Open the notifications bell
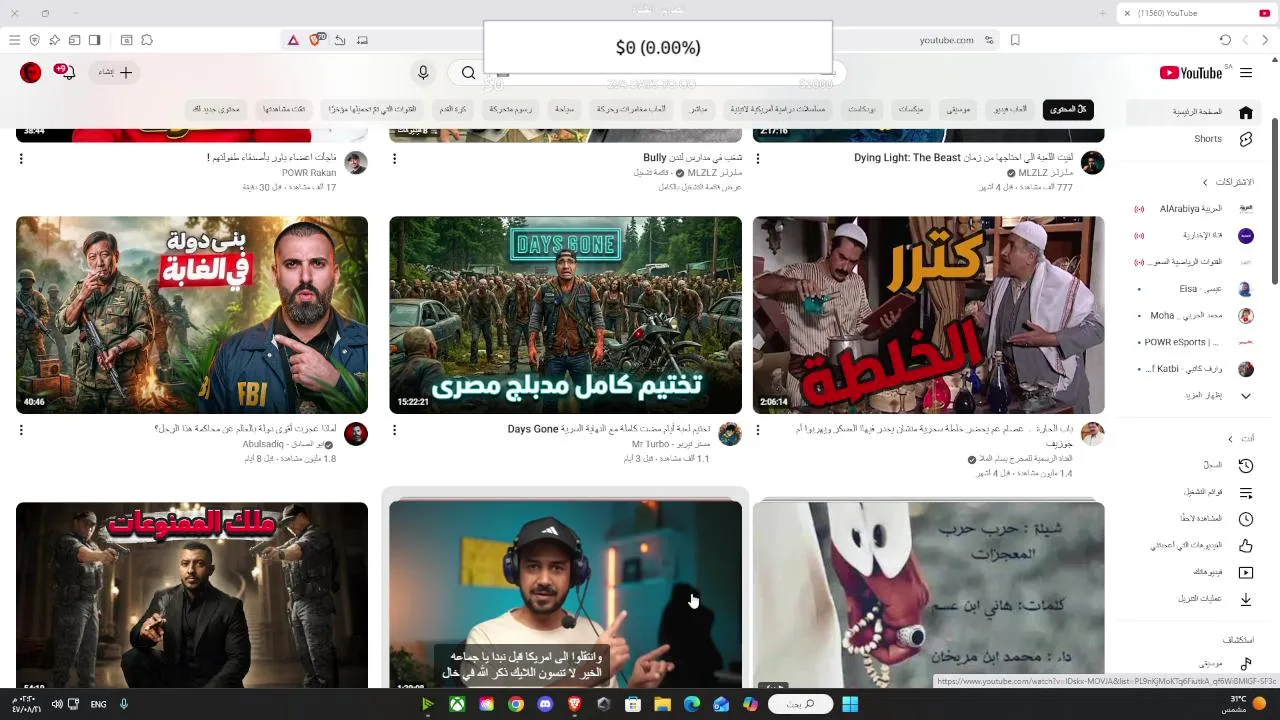1280x720 pixels. [x=66, y=72]
